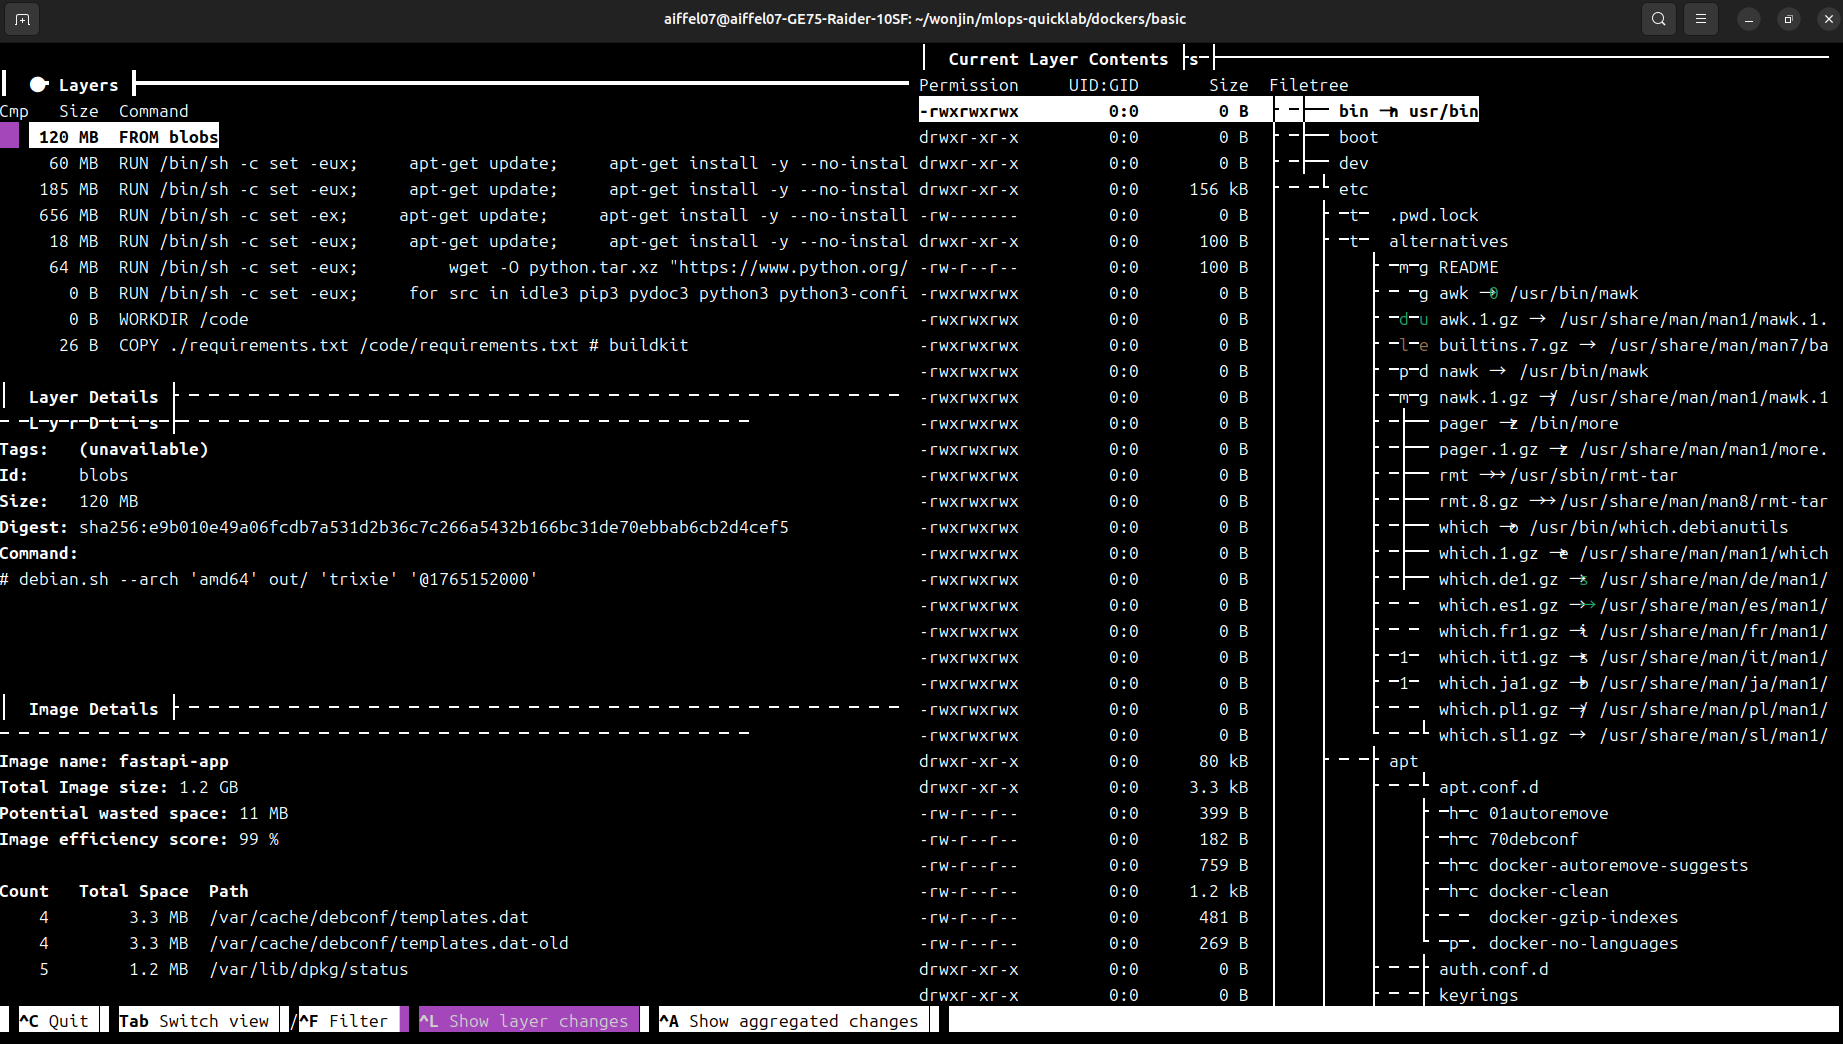Select the idle3 pip3 pydoc3 symlink layer
Screen dimensions: 1843x1044
[454, 293]
